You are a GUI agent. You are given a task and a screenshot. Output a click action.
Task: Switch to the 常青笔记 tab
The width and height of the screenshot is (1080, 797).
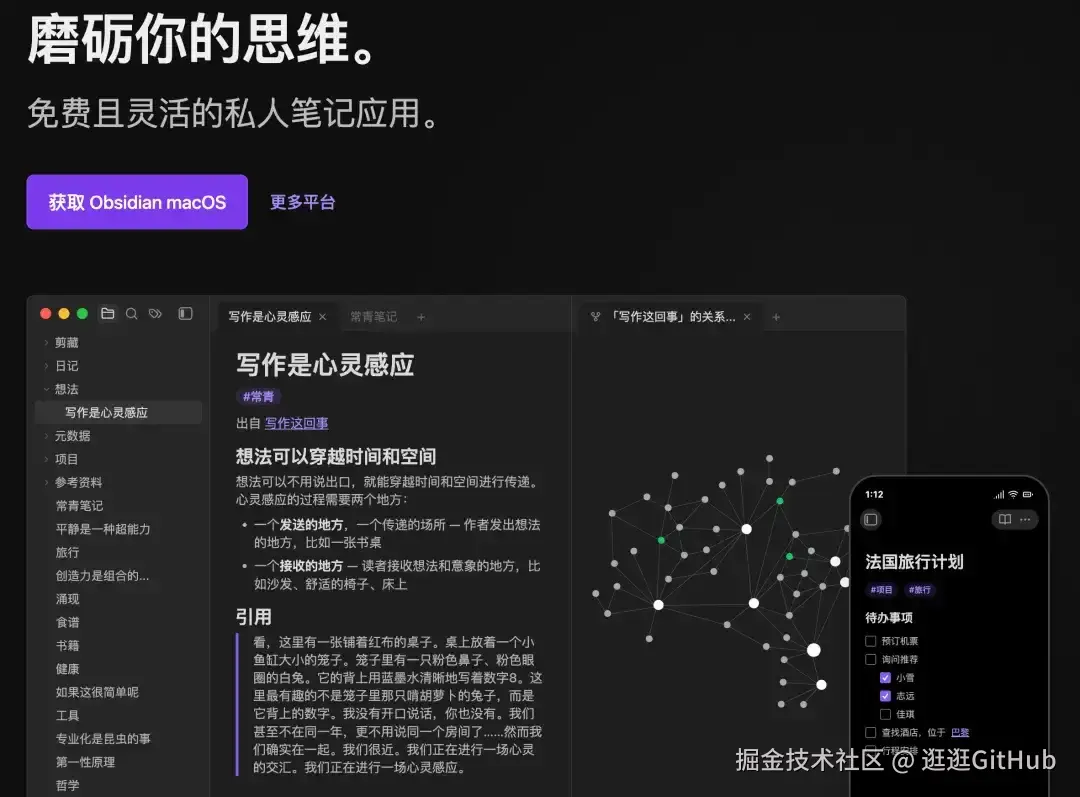pos(373,317)
